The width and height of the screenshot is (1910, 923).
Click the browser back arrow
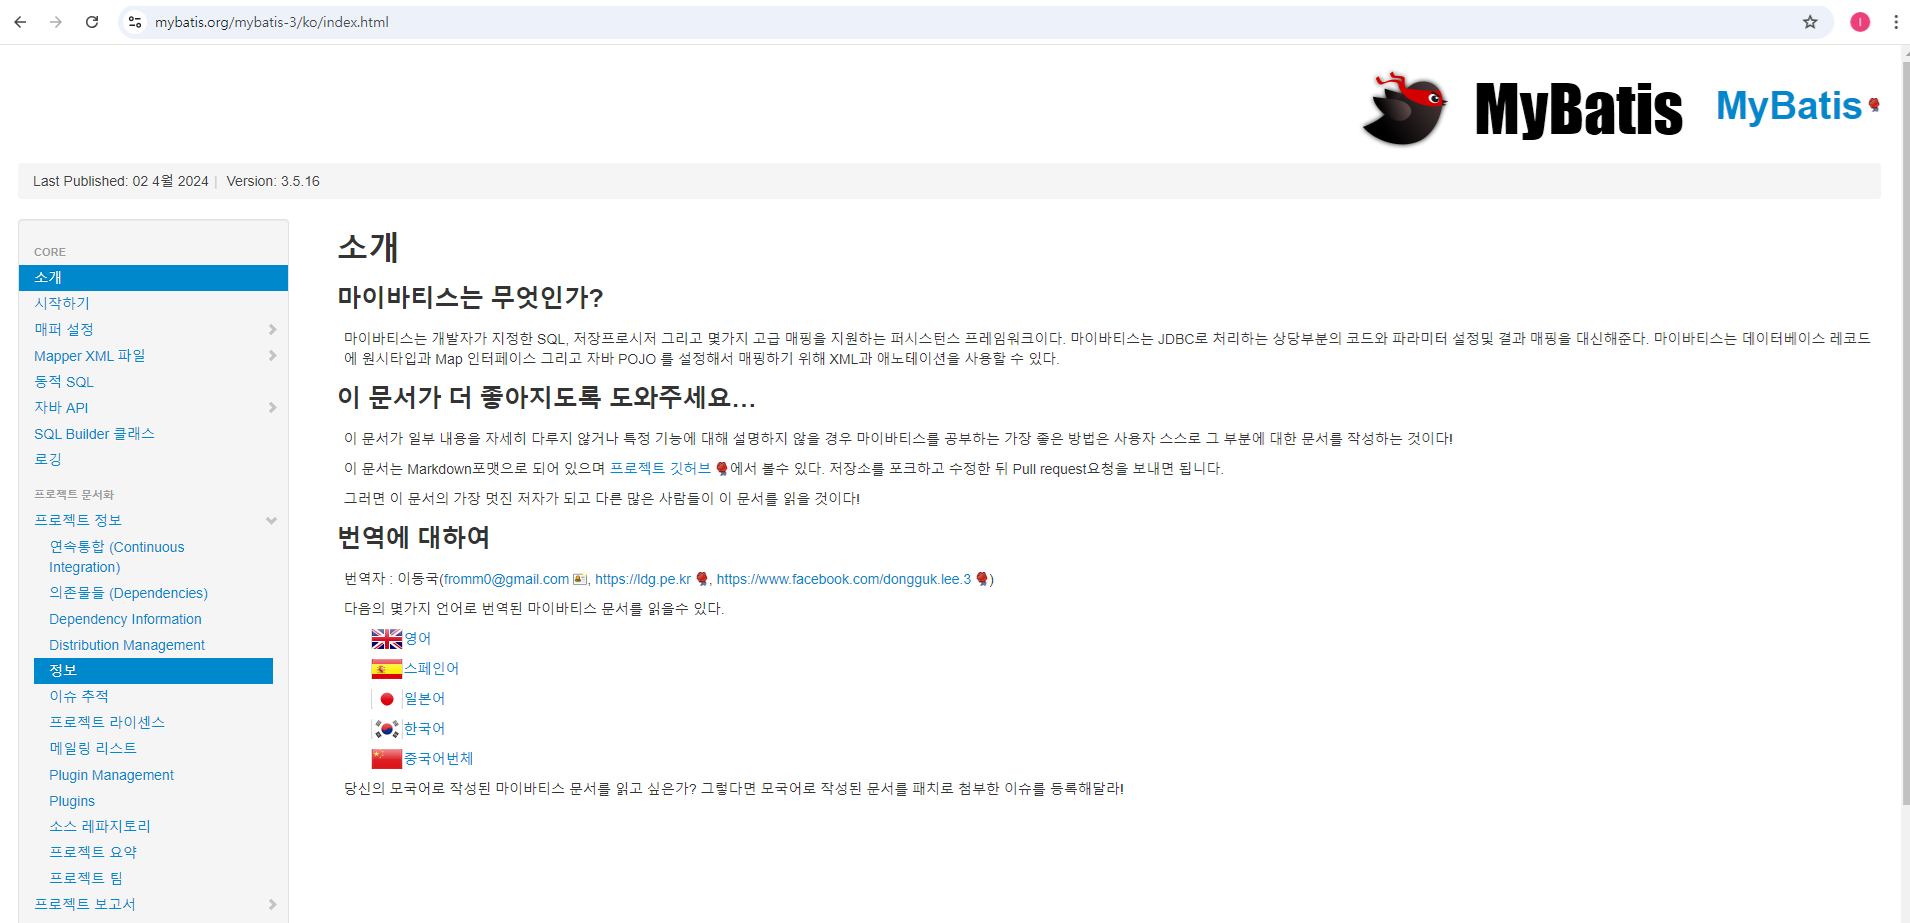20,22
